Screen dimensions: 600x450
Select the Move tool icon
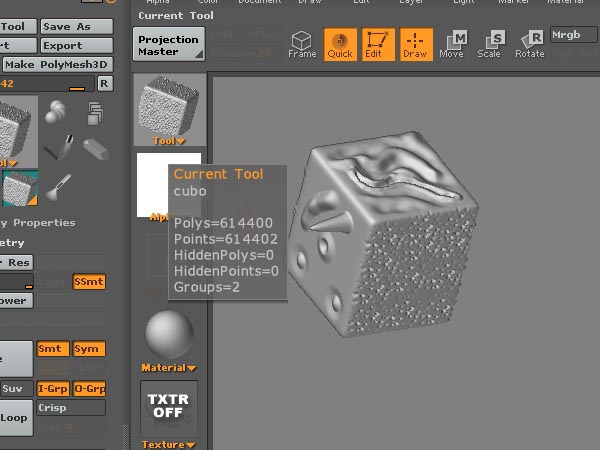452,44
